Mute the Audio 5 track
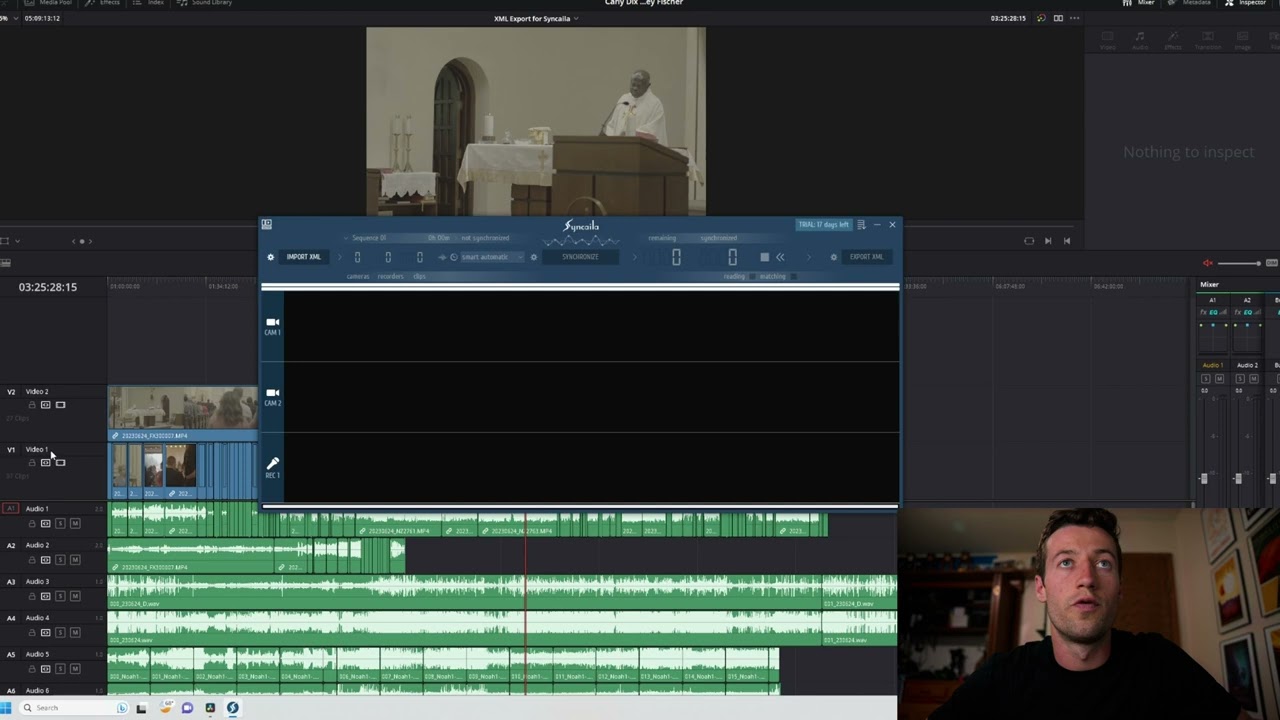The image size is (1280, 720). click(75, 669)
